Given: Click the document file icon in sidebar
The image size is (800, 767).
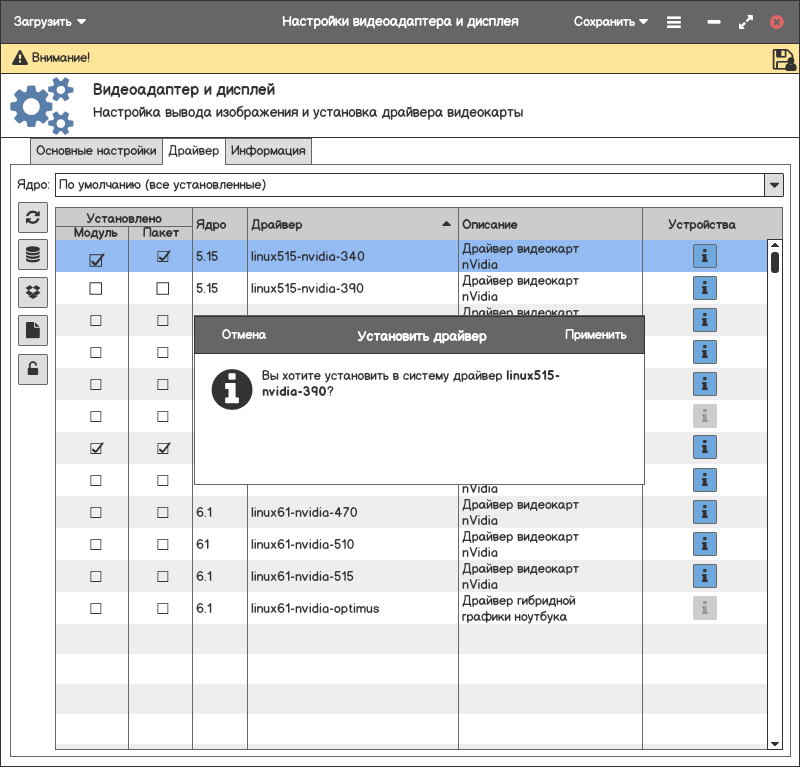Looking at the screenshot, I should (33, 331).
